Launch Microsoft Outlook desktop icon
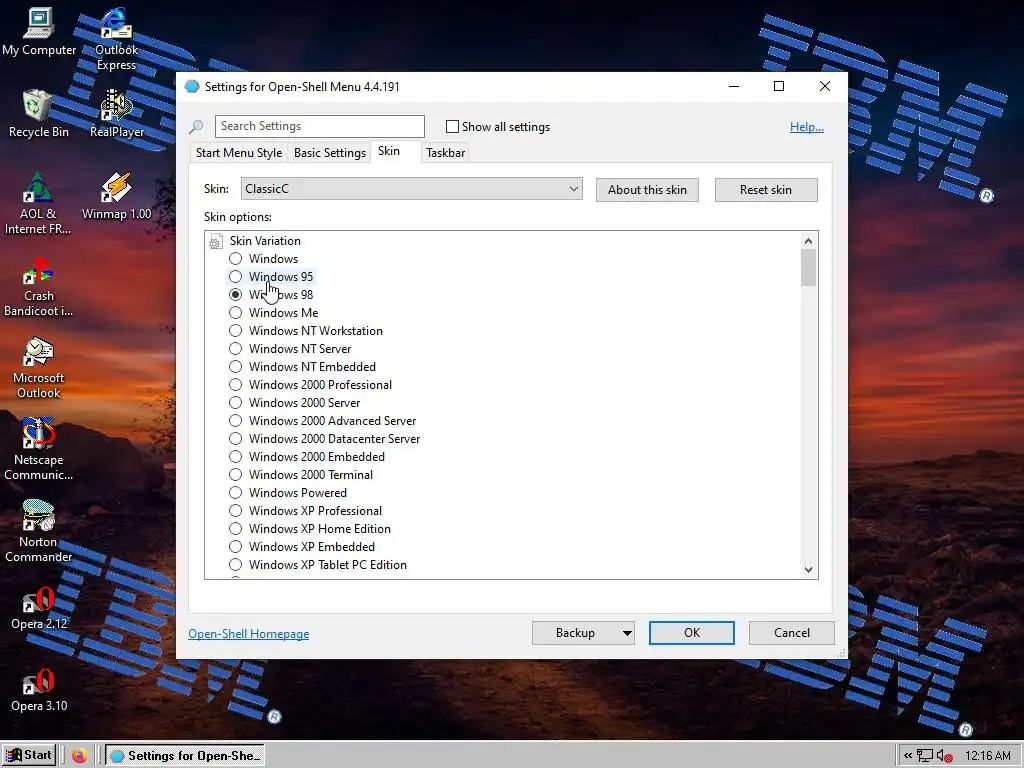This screenshot has height=768, width=1024. [x=39, y=368]
